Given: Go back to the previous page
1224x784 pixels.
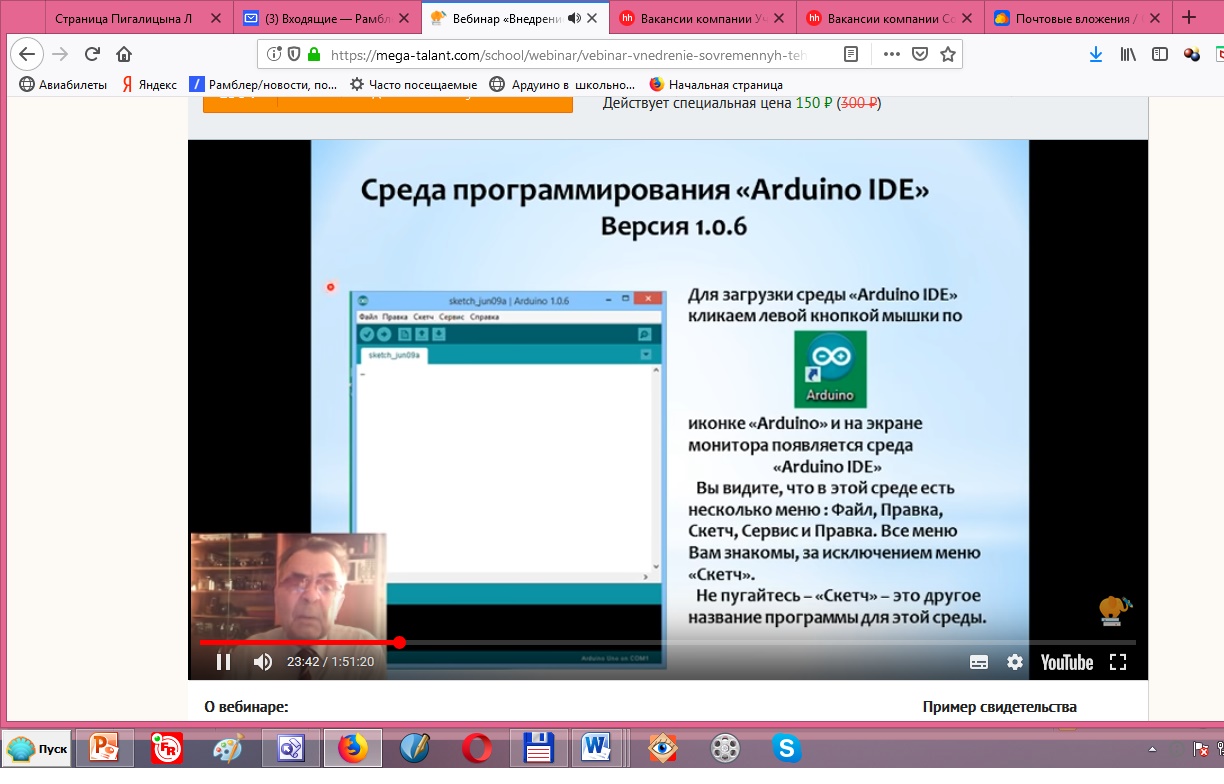Looking at the screenshot, I should [27, 55].
